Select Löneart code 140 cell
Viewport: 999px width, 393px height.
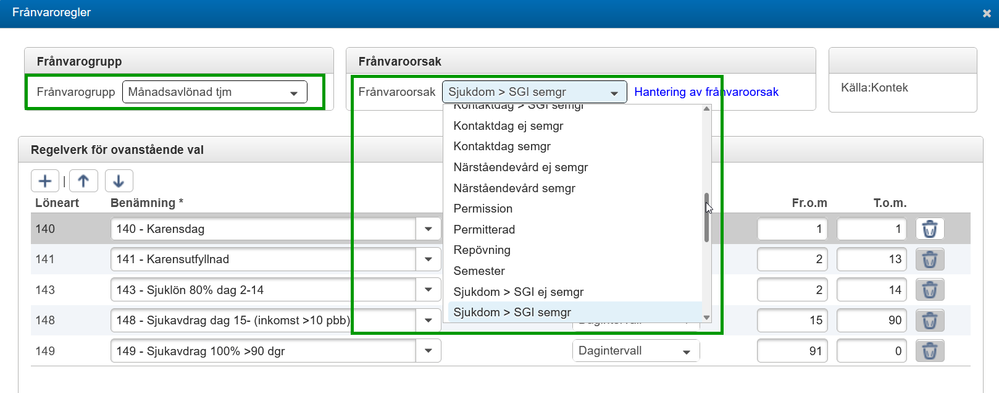(46, 229)
